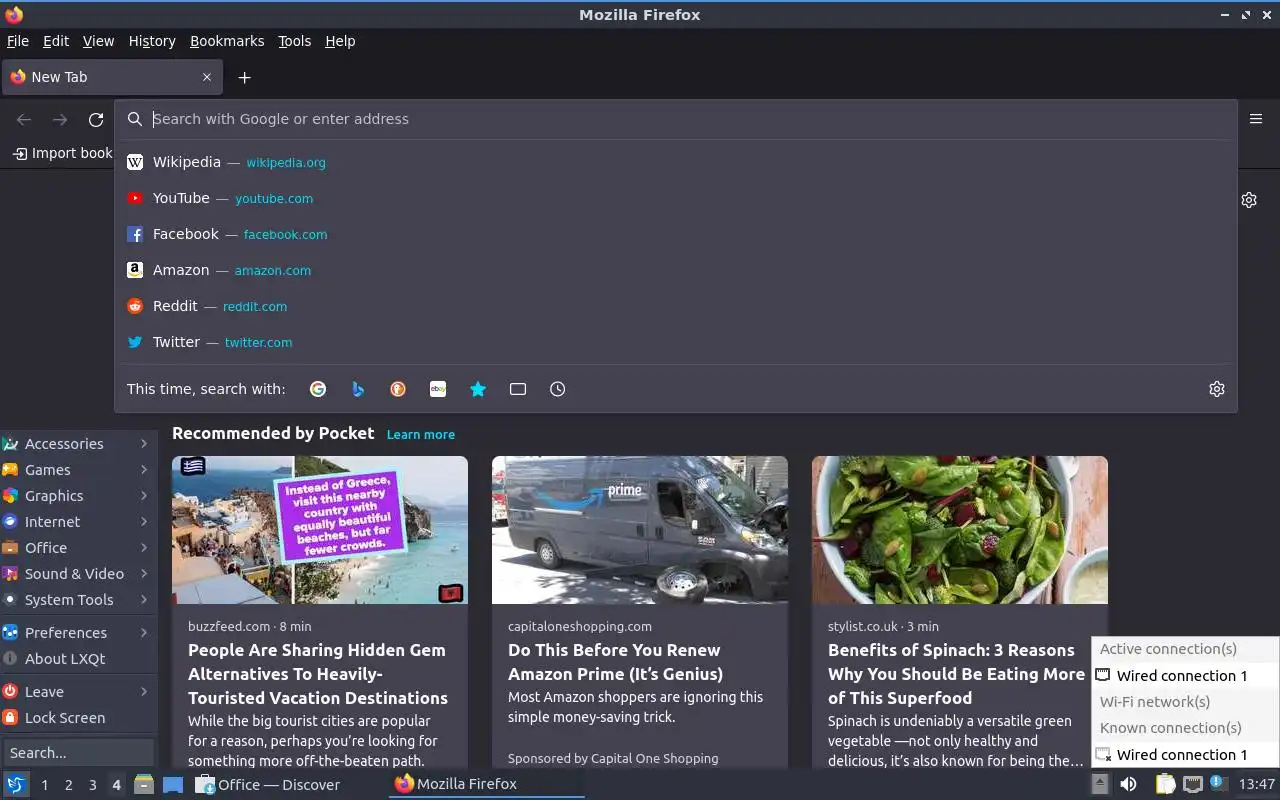Select Wired connection 1 under Known connections
Viewport: 1280px width, 800px height.
tap(1185, 755)
